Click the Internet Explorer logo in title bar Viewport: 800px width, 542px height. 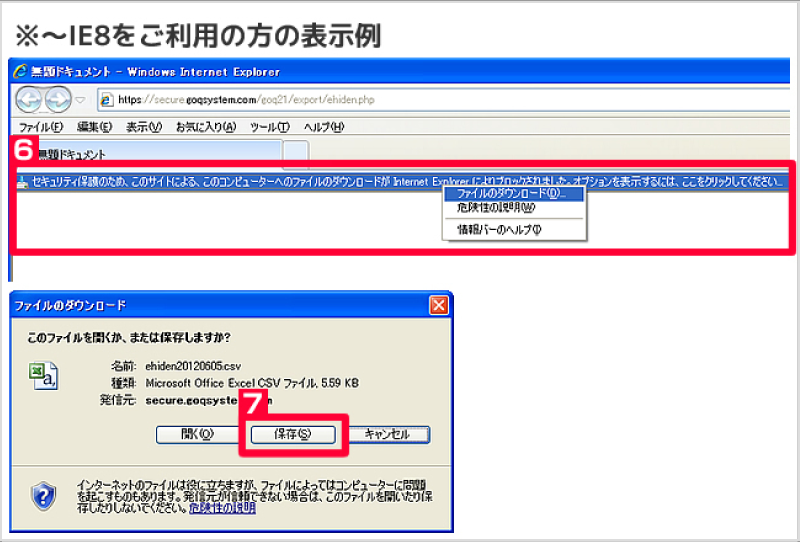(20, 71)
